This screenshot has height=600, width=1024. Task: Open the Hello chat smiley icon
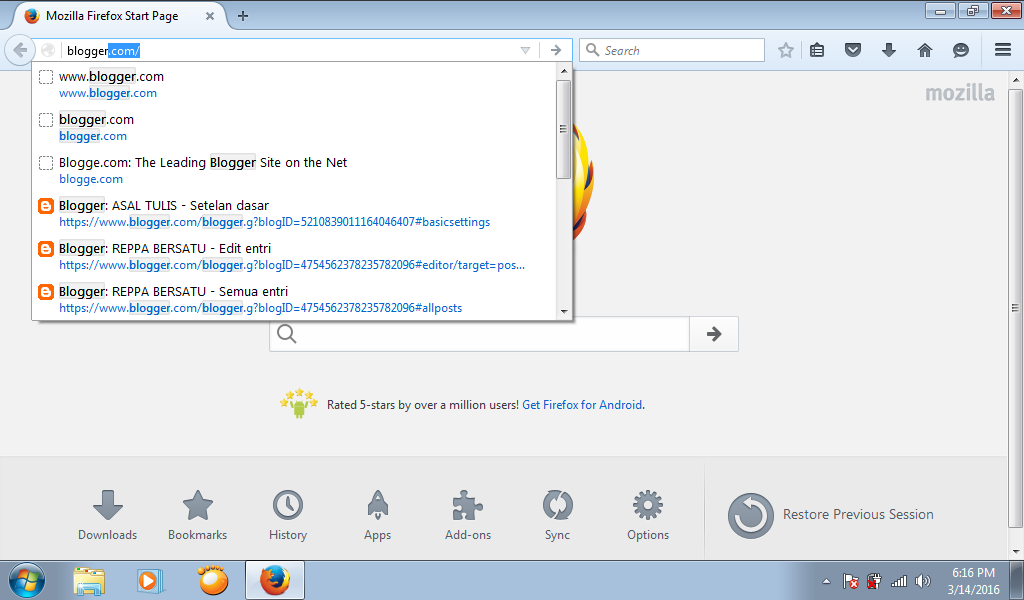point(961,50)
